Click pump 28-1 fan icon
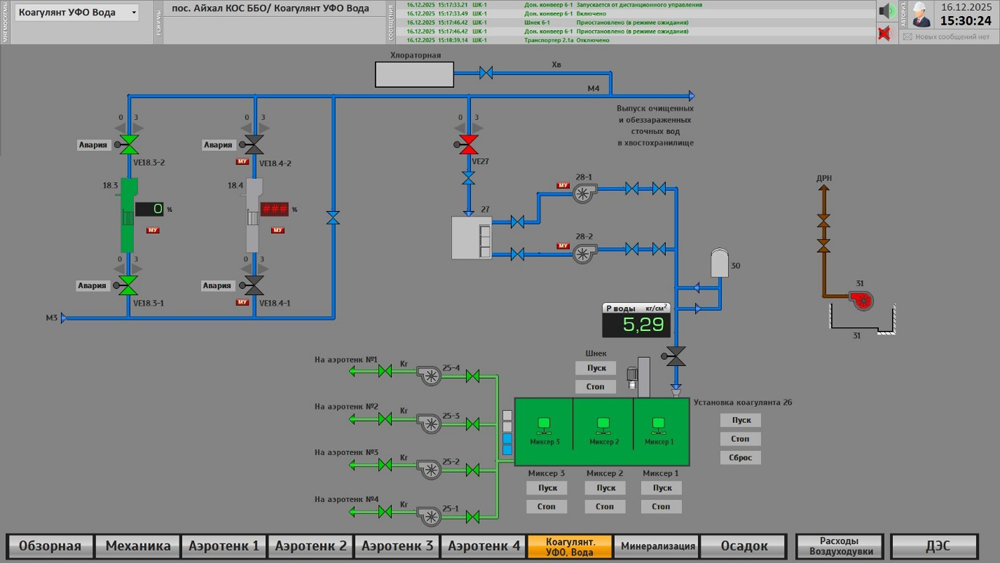Viewport: 1000px width, 563px height. point(584,192)
